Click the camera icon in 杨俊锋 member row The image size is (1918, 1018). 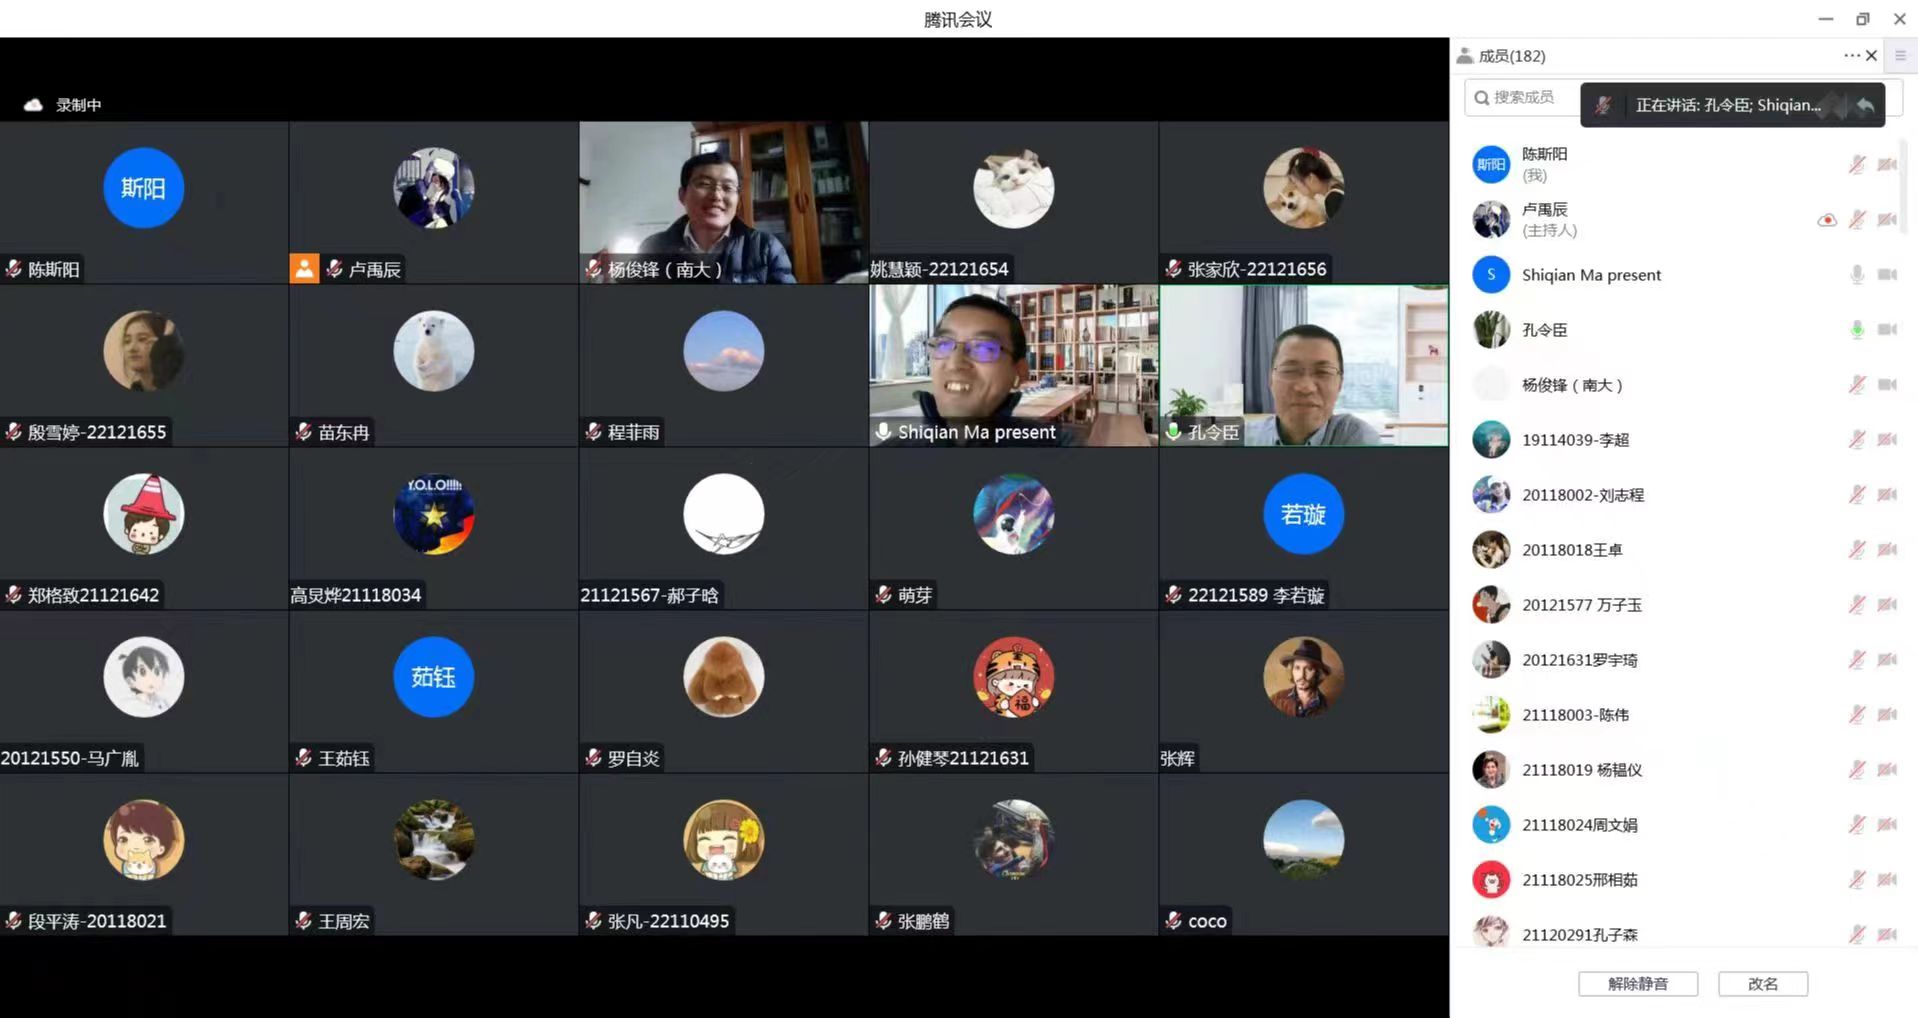(x=1887, y=385)
